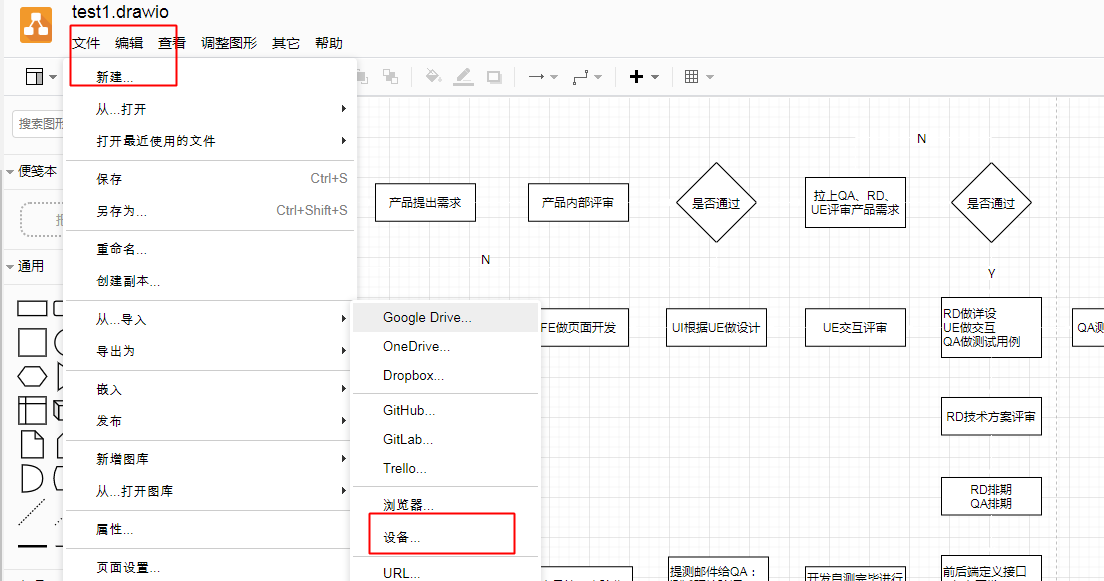Select the Rectangle shape in the 通用 palette

[x=30, y=309]
